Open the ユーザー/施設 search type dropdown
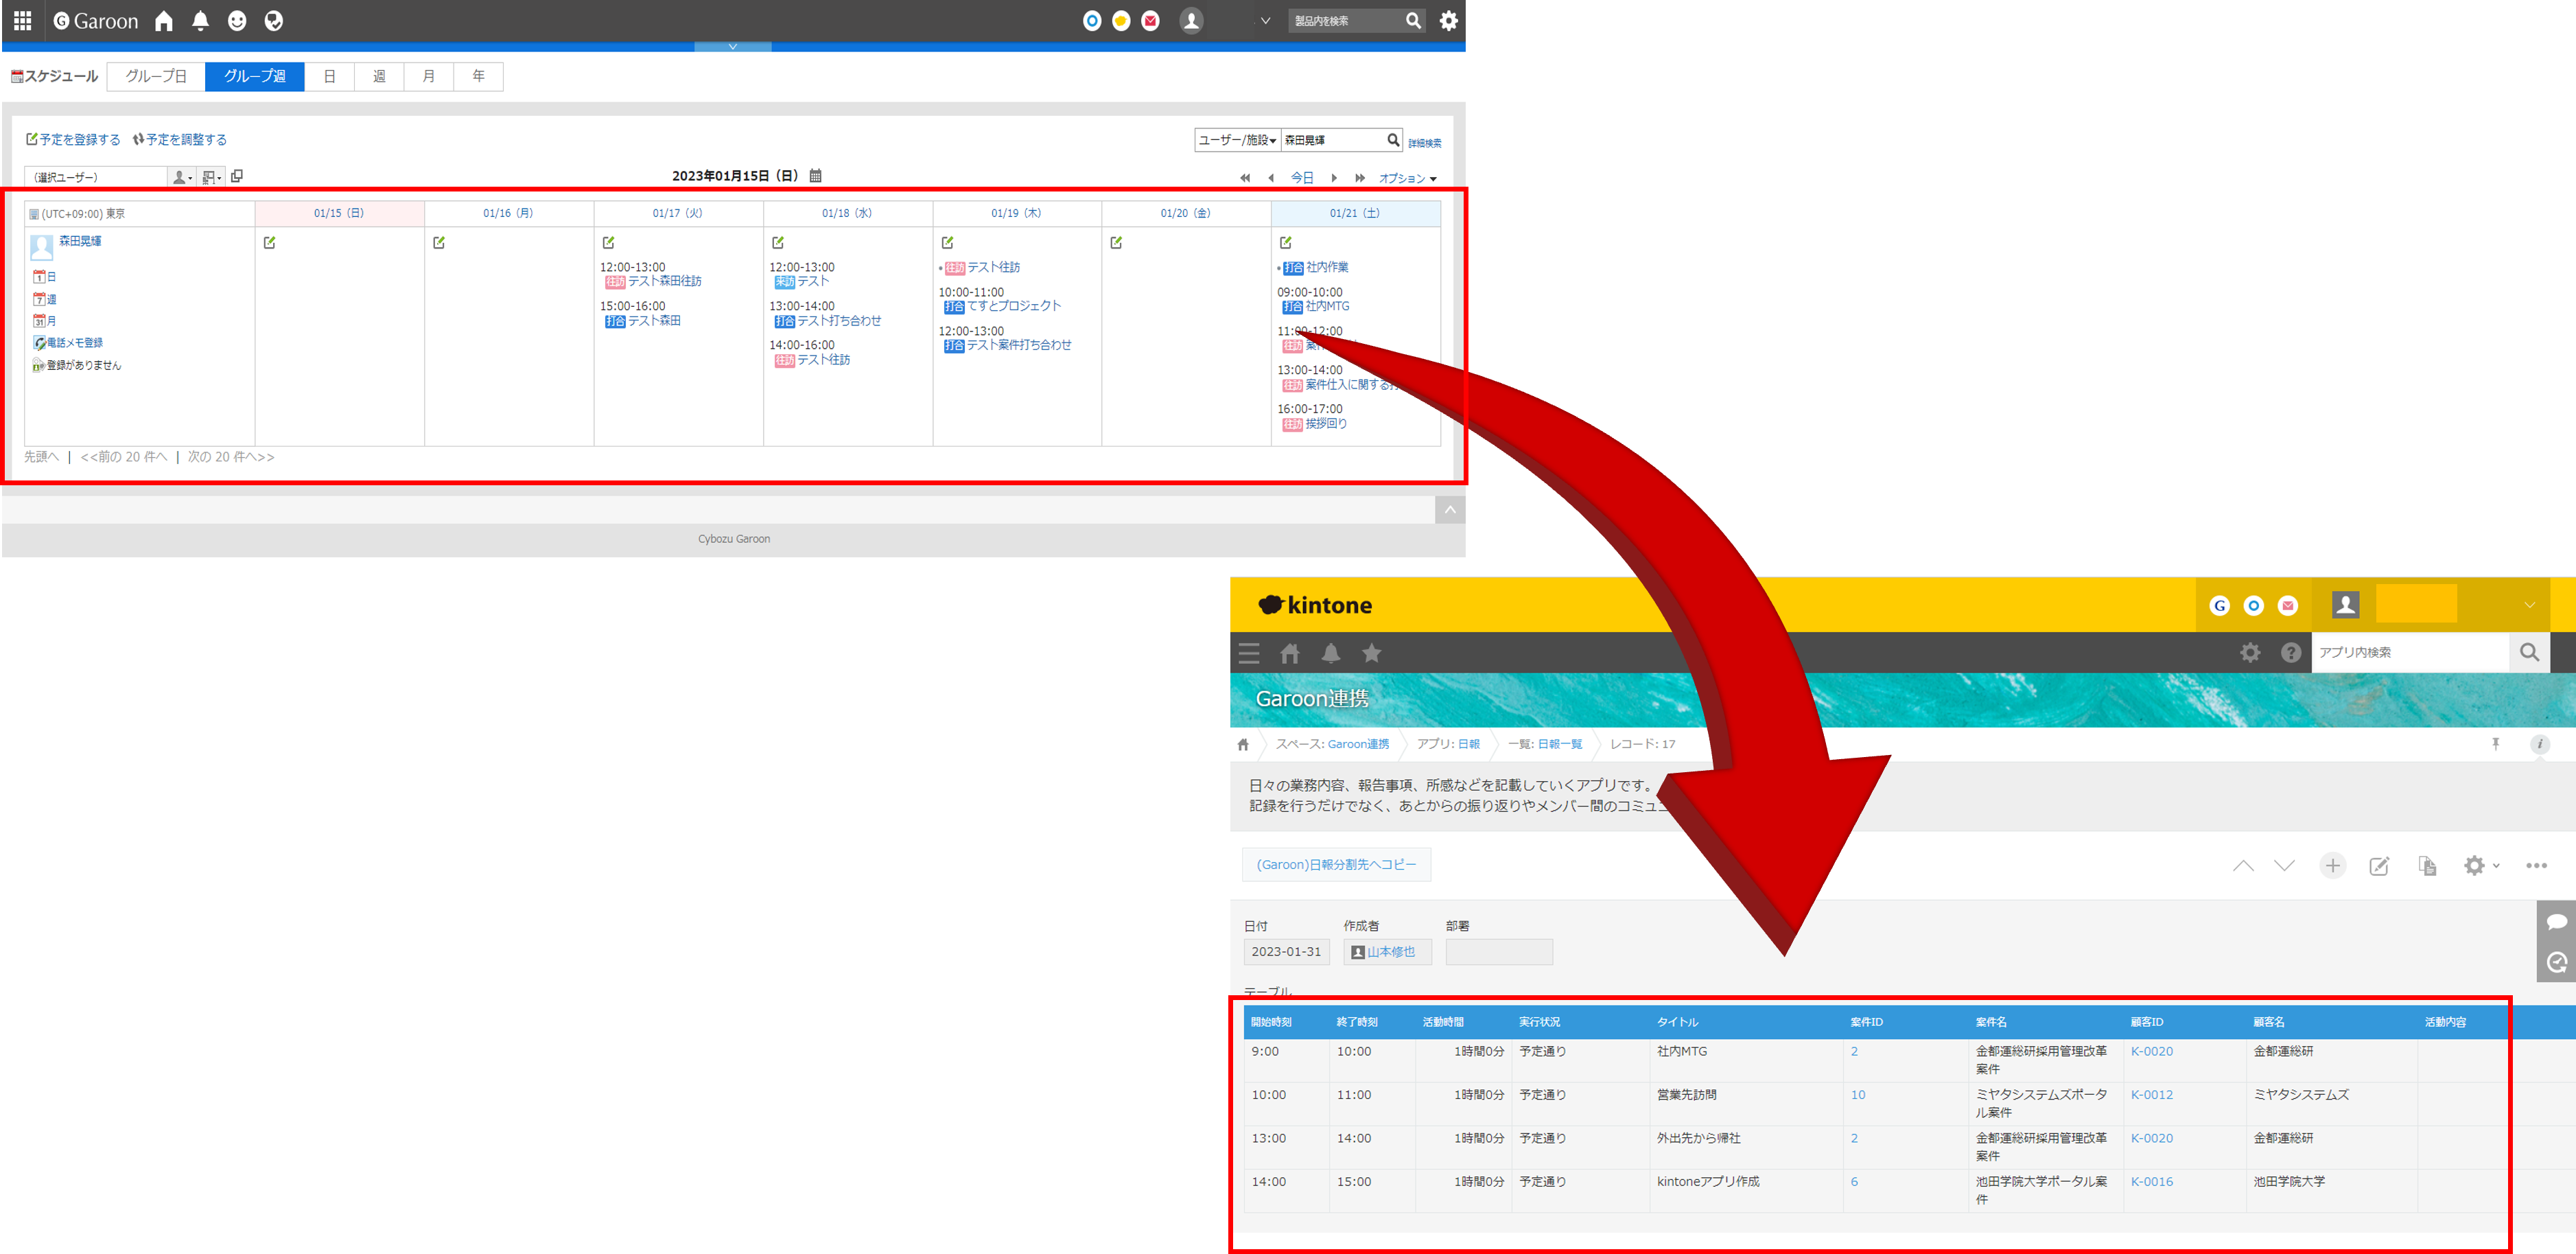 click(x=1237, y=140)
